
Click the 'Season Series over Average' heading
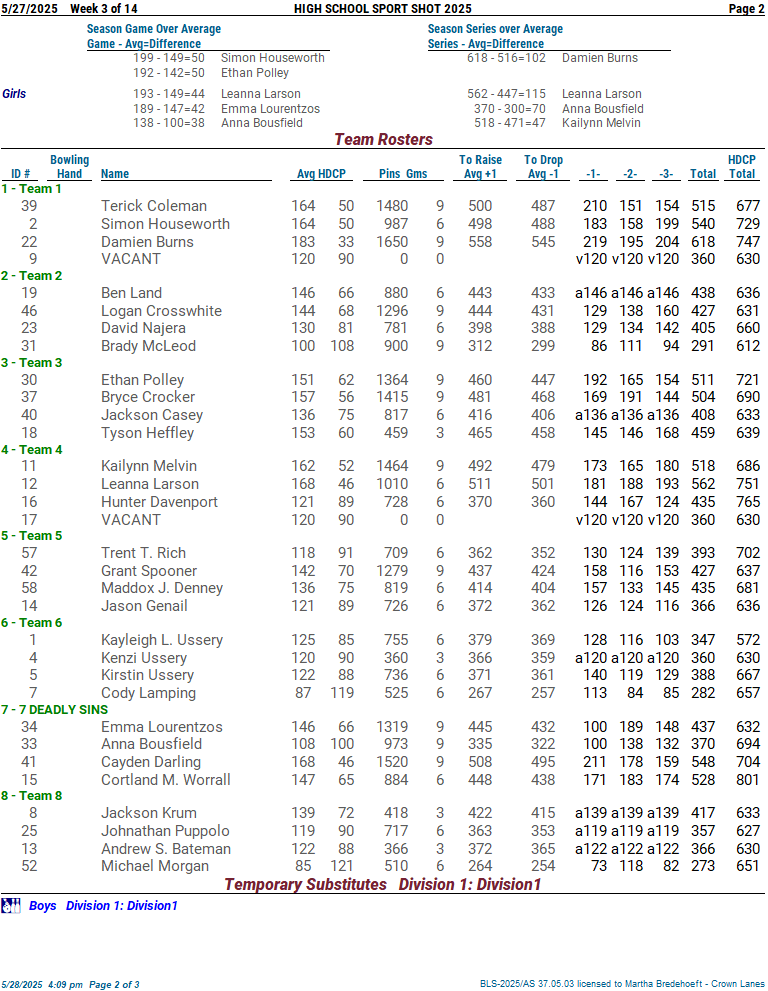tap(495, 28)
